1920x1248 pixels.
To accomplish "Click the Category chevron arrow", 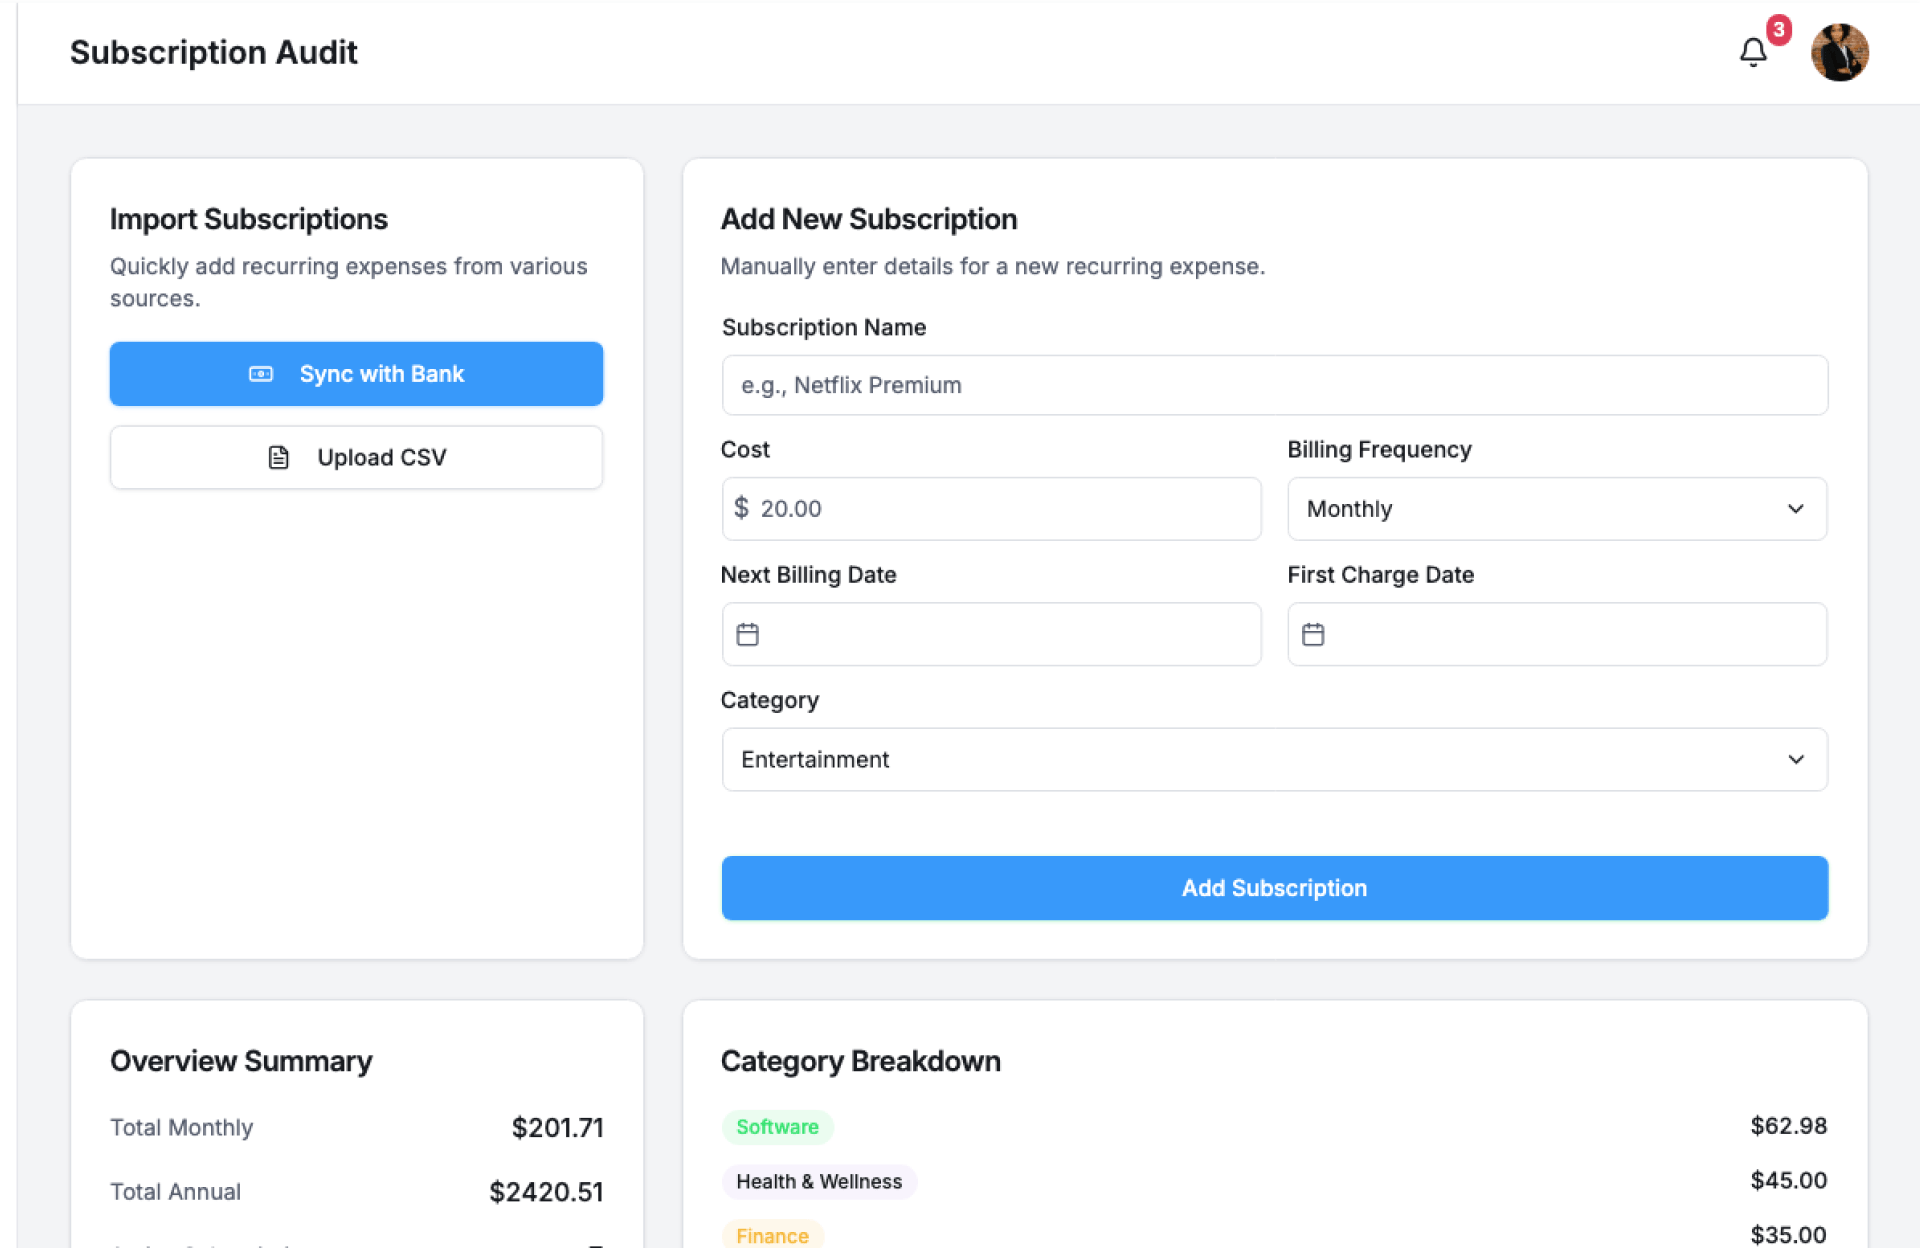I will pos(1796,759).
